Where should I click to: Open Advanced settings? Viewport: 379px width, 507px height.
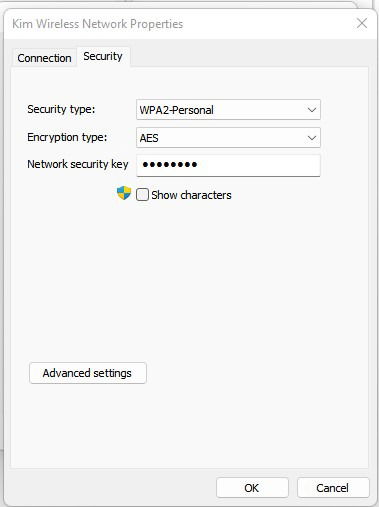coord(88,373)
